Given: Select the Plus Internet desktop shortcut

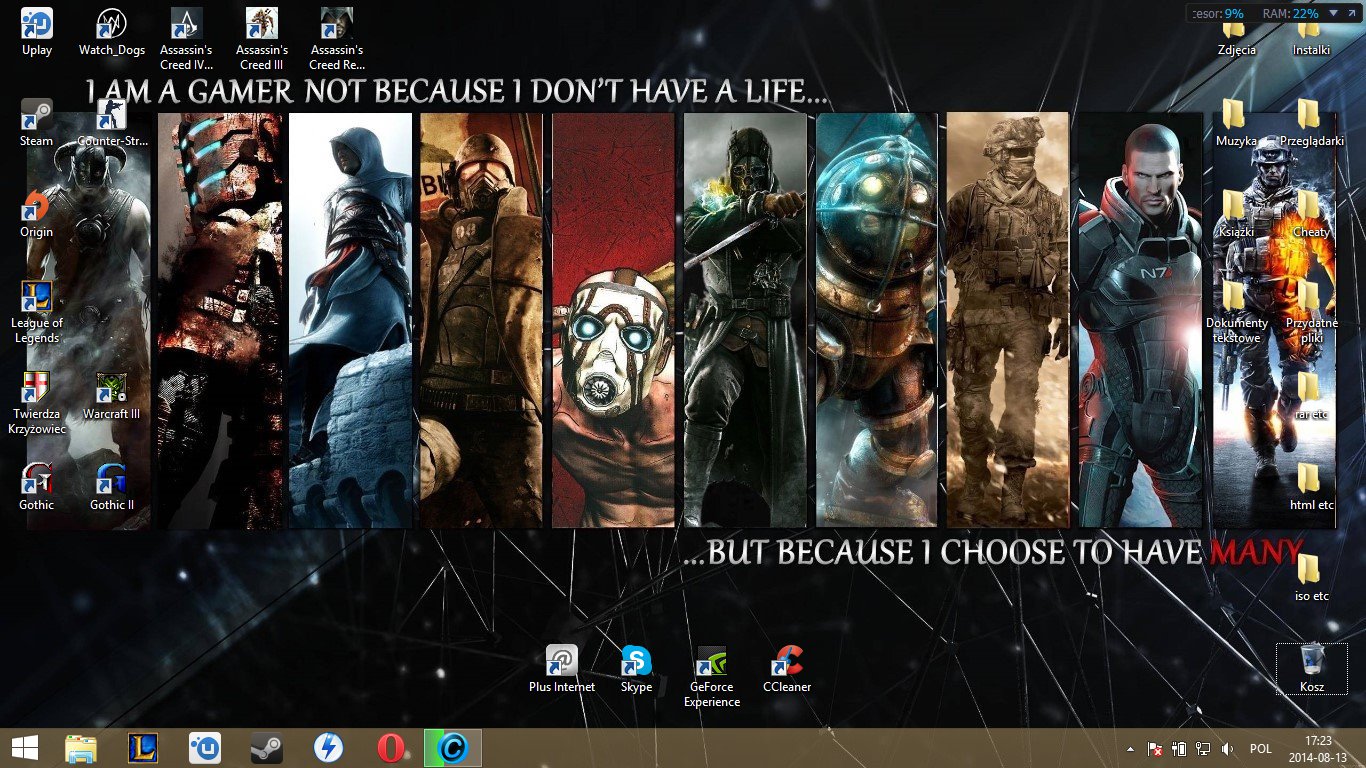Looking at the screenshot, I should pyautogui.click(x=562, y=669).
